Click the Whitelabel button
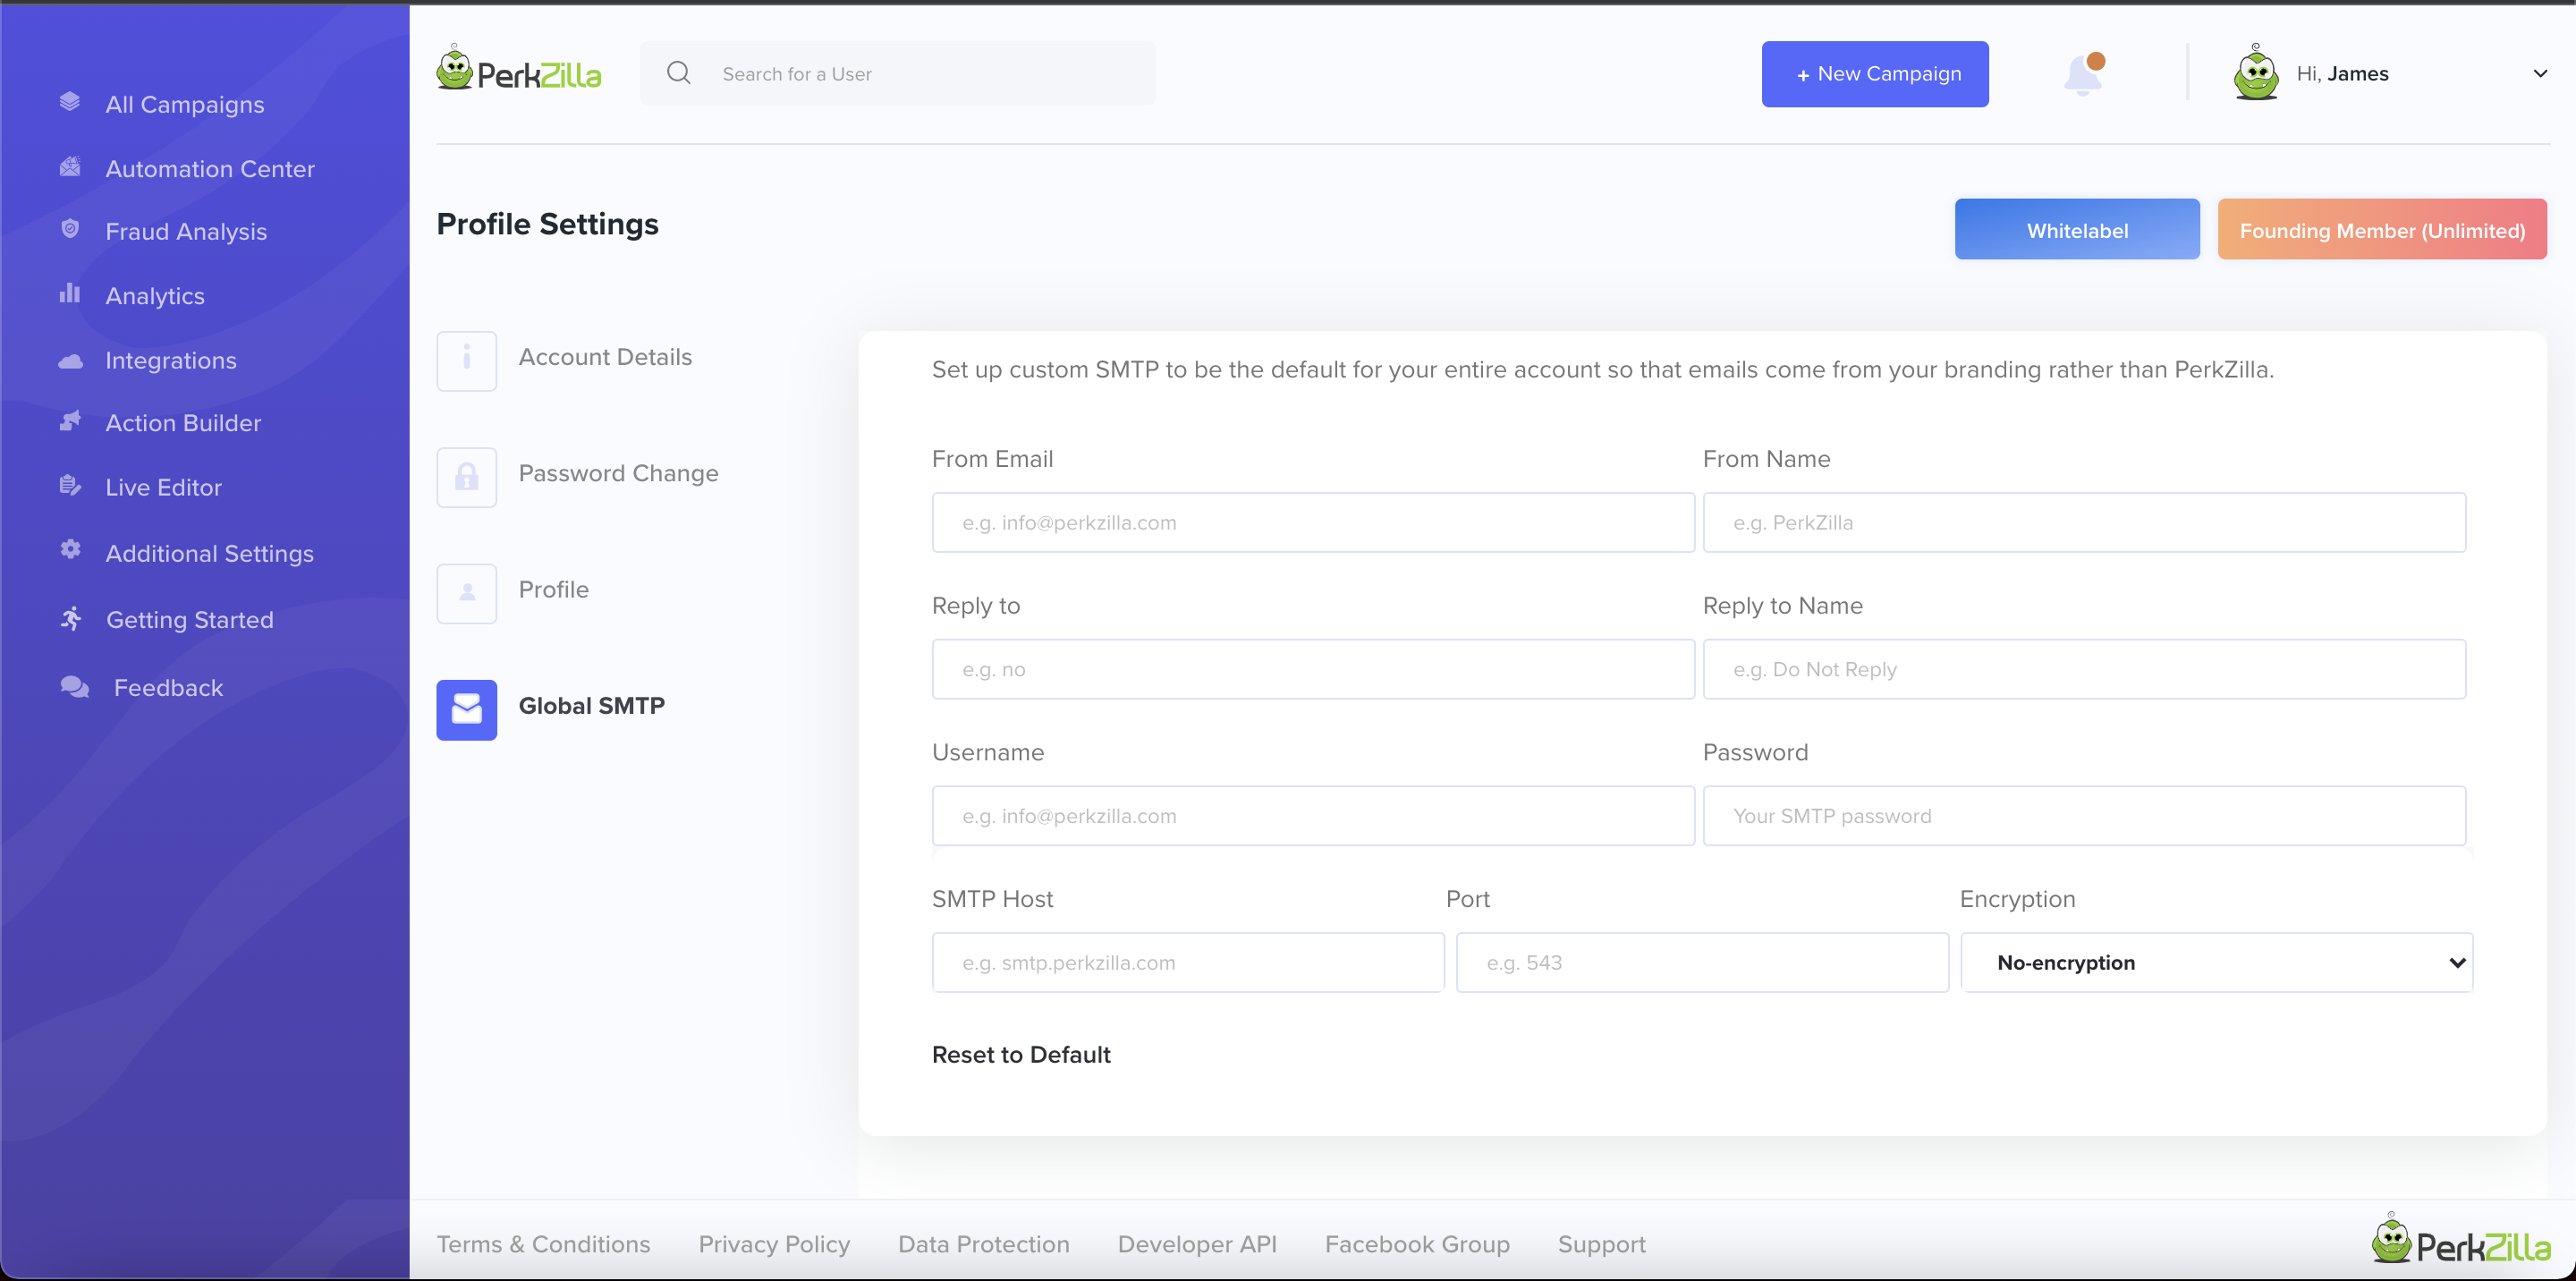 click(x=2077, y=230)
